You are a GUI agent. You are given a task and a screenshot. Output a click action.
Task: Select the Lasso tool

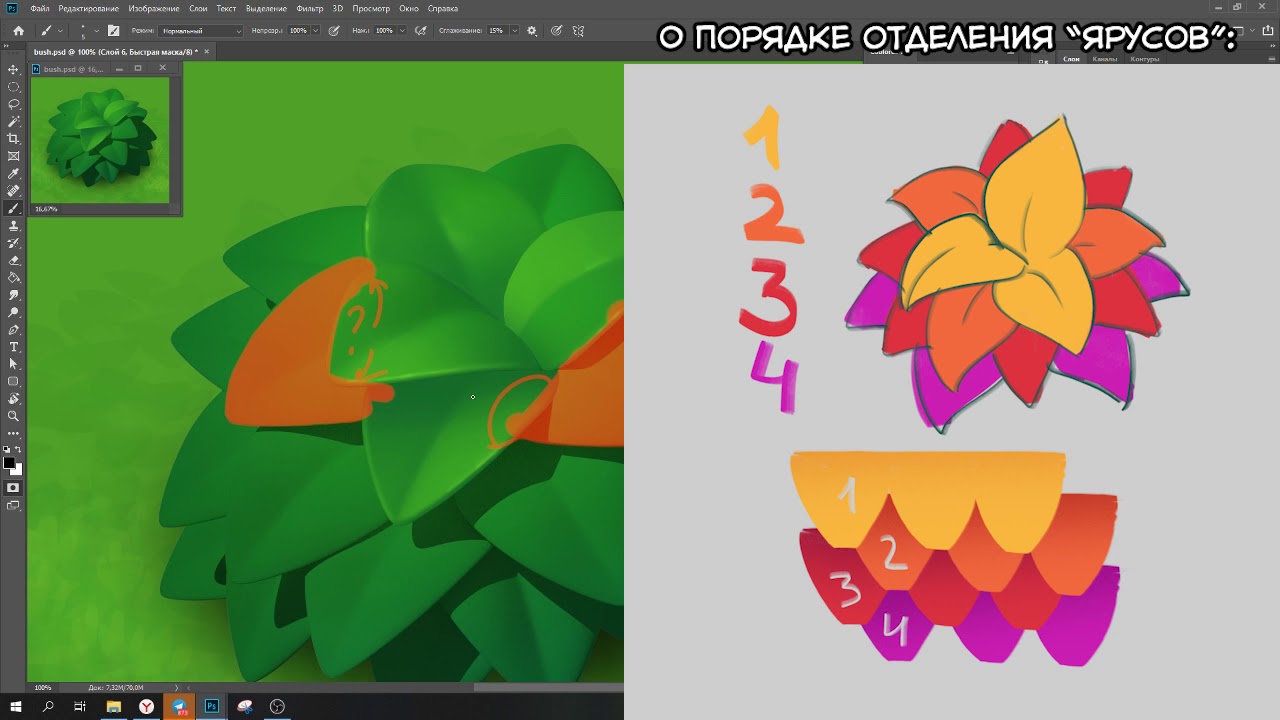[13, 104]
